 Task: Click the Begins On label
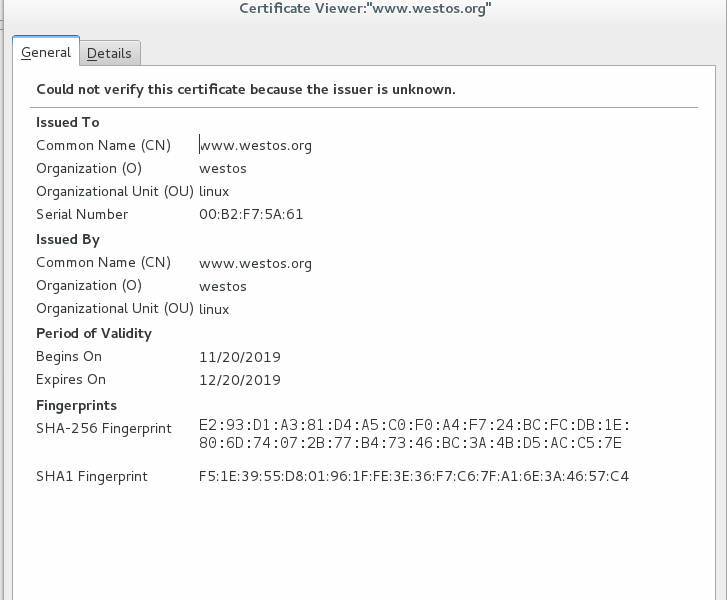[69, 357]
